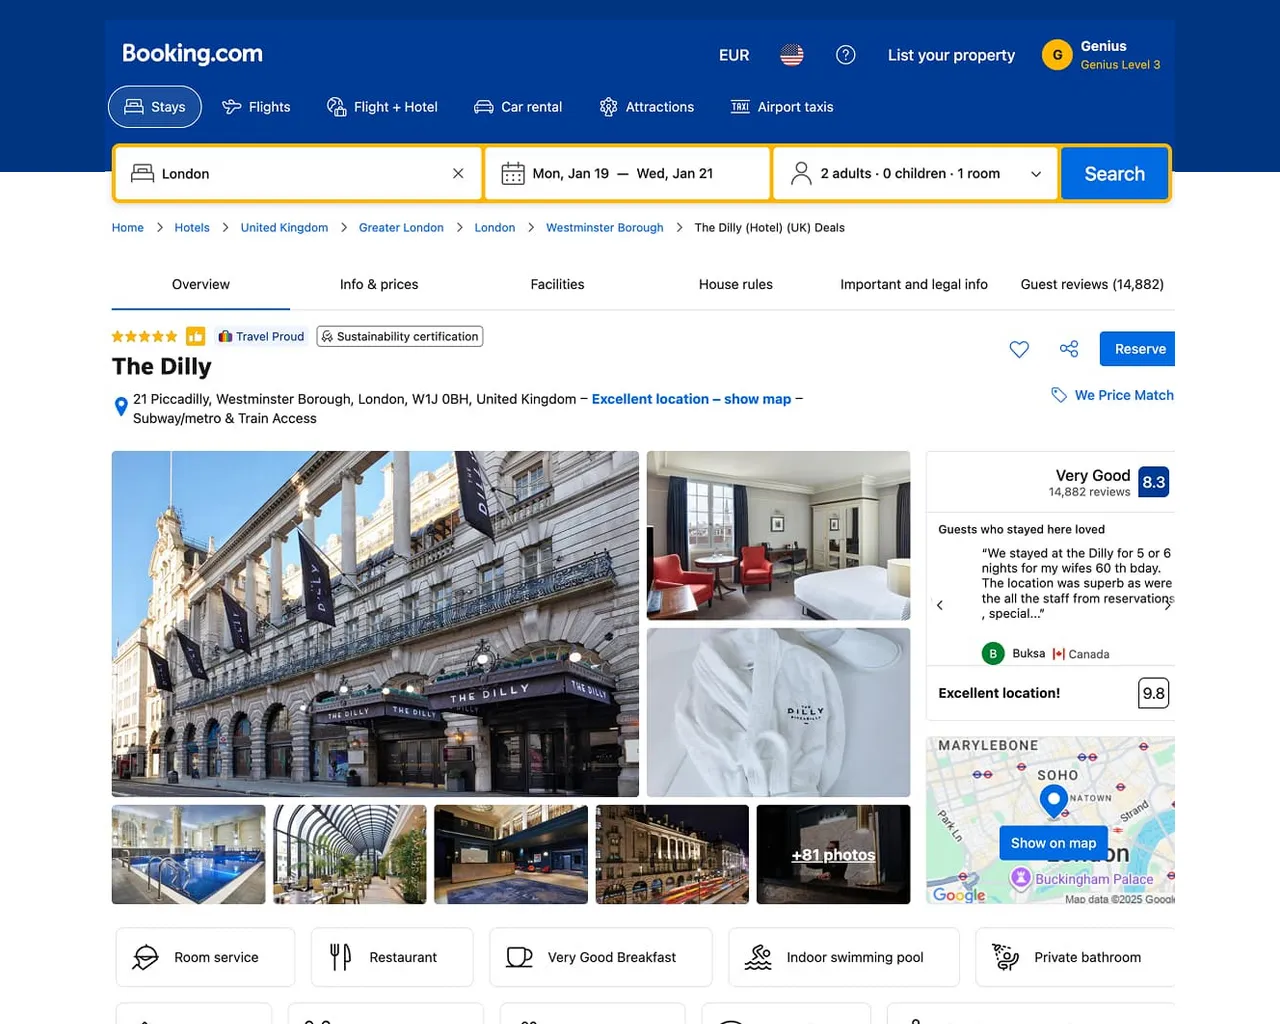The height and width of the screenshot is (1024, 1280).
Task: Click the blue location pin by address
Action: coord(121,406)
